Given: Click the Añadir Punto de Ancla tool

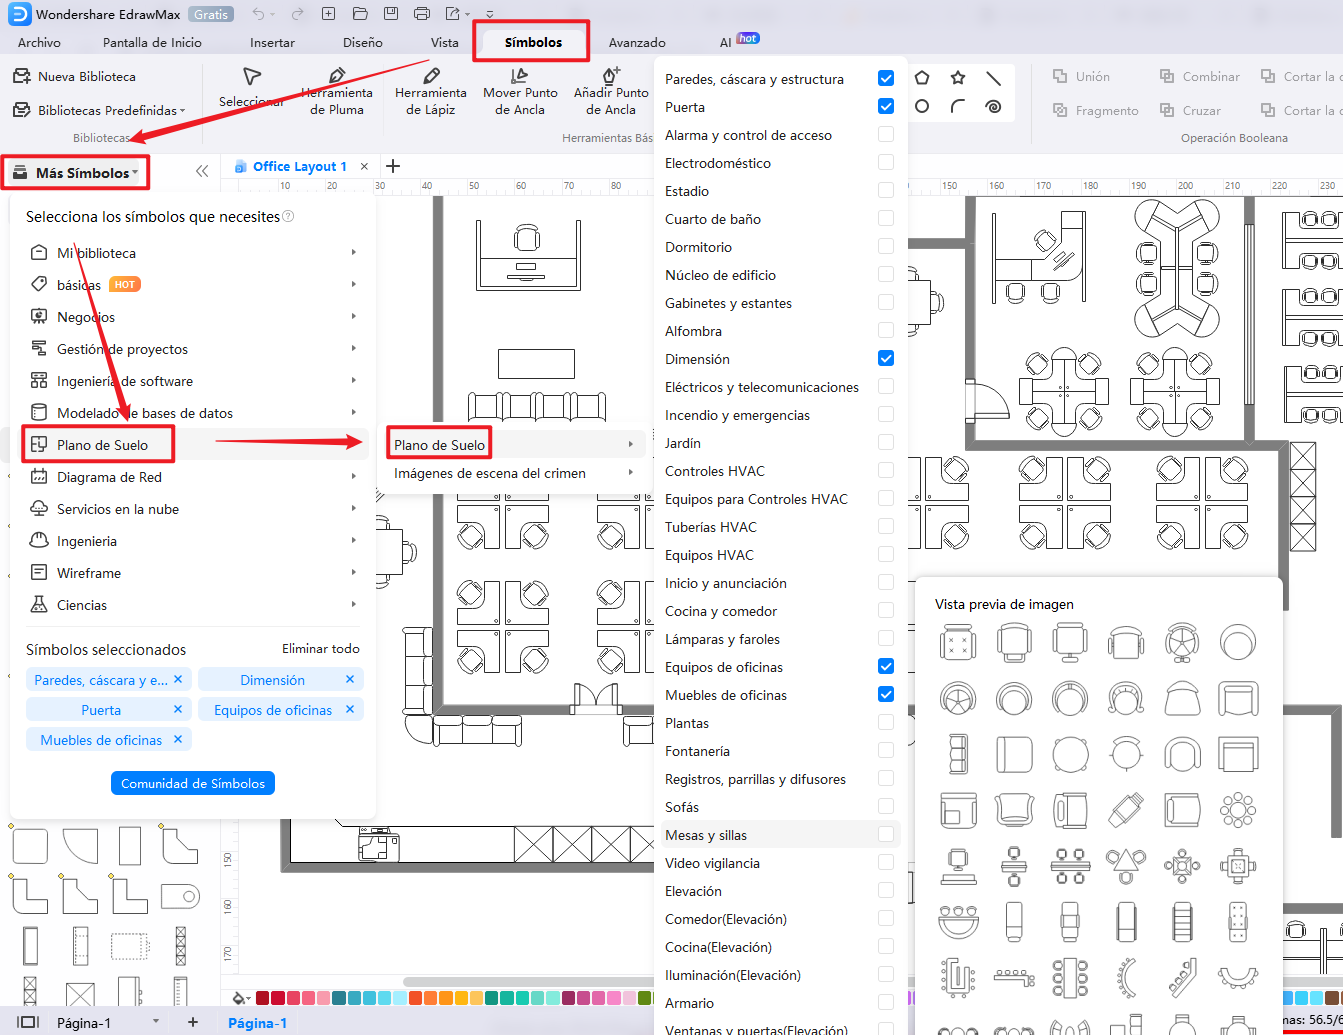Looking at the screenshot, I should pos(611,91).
